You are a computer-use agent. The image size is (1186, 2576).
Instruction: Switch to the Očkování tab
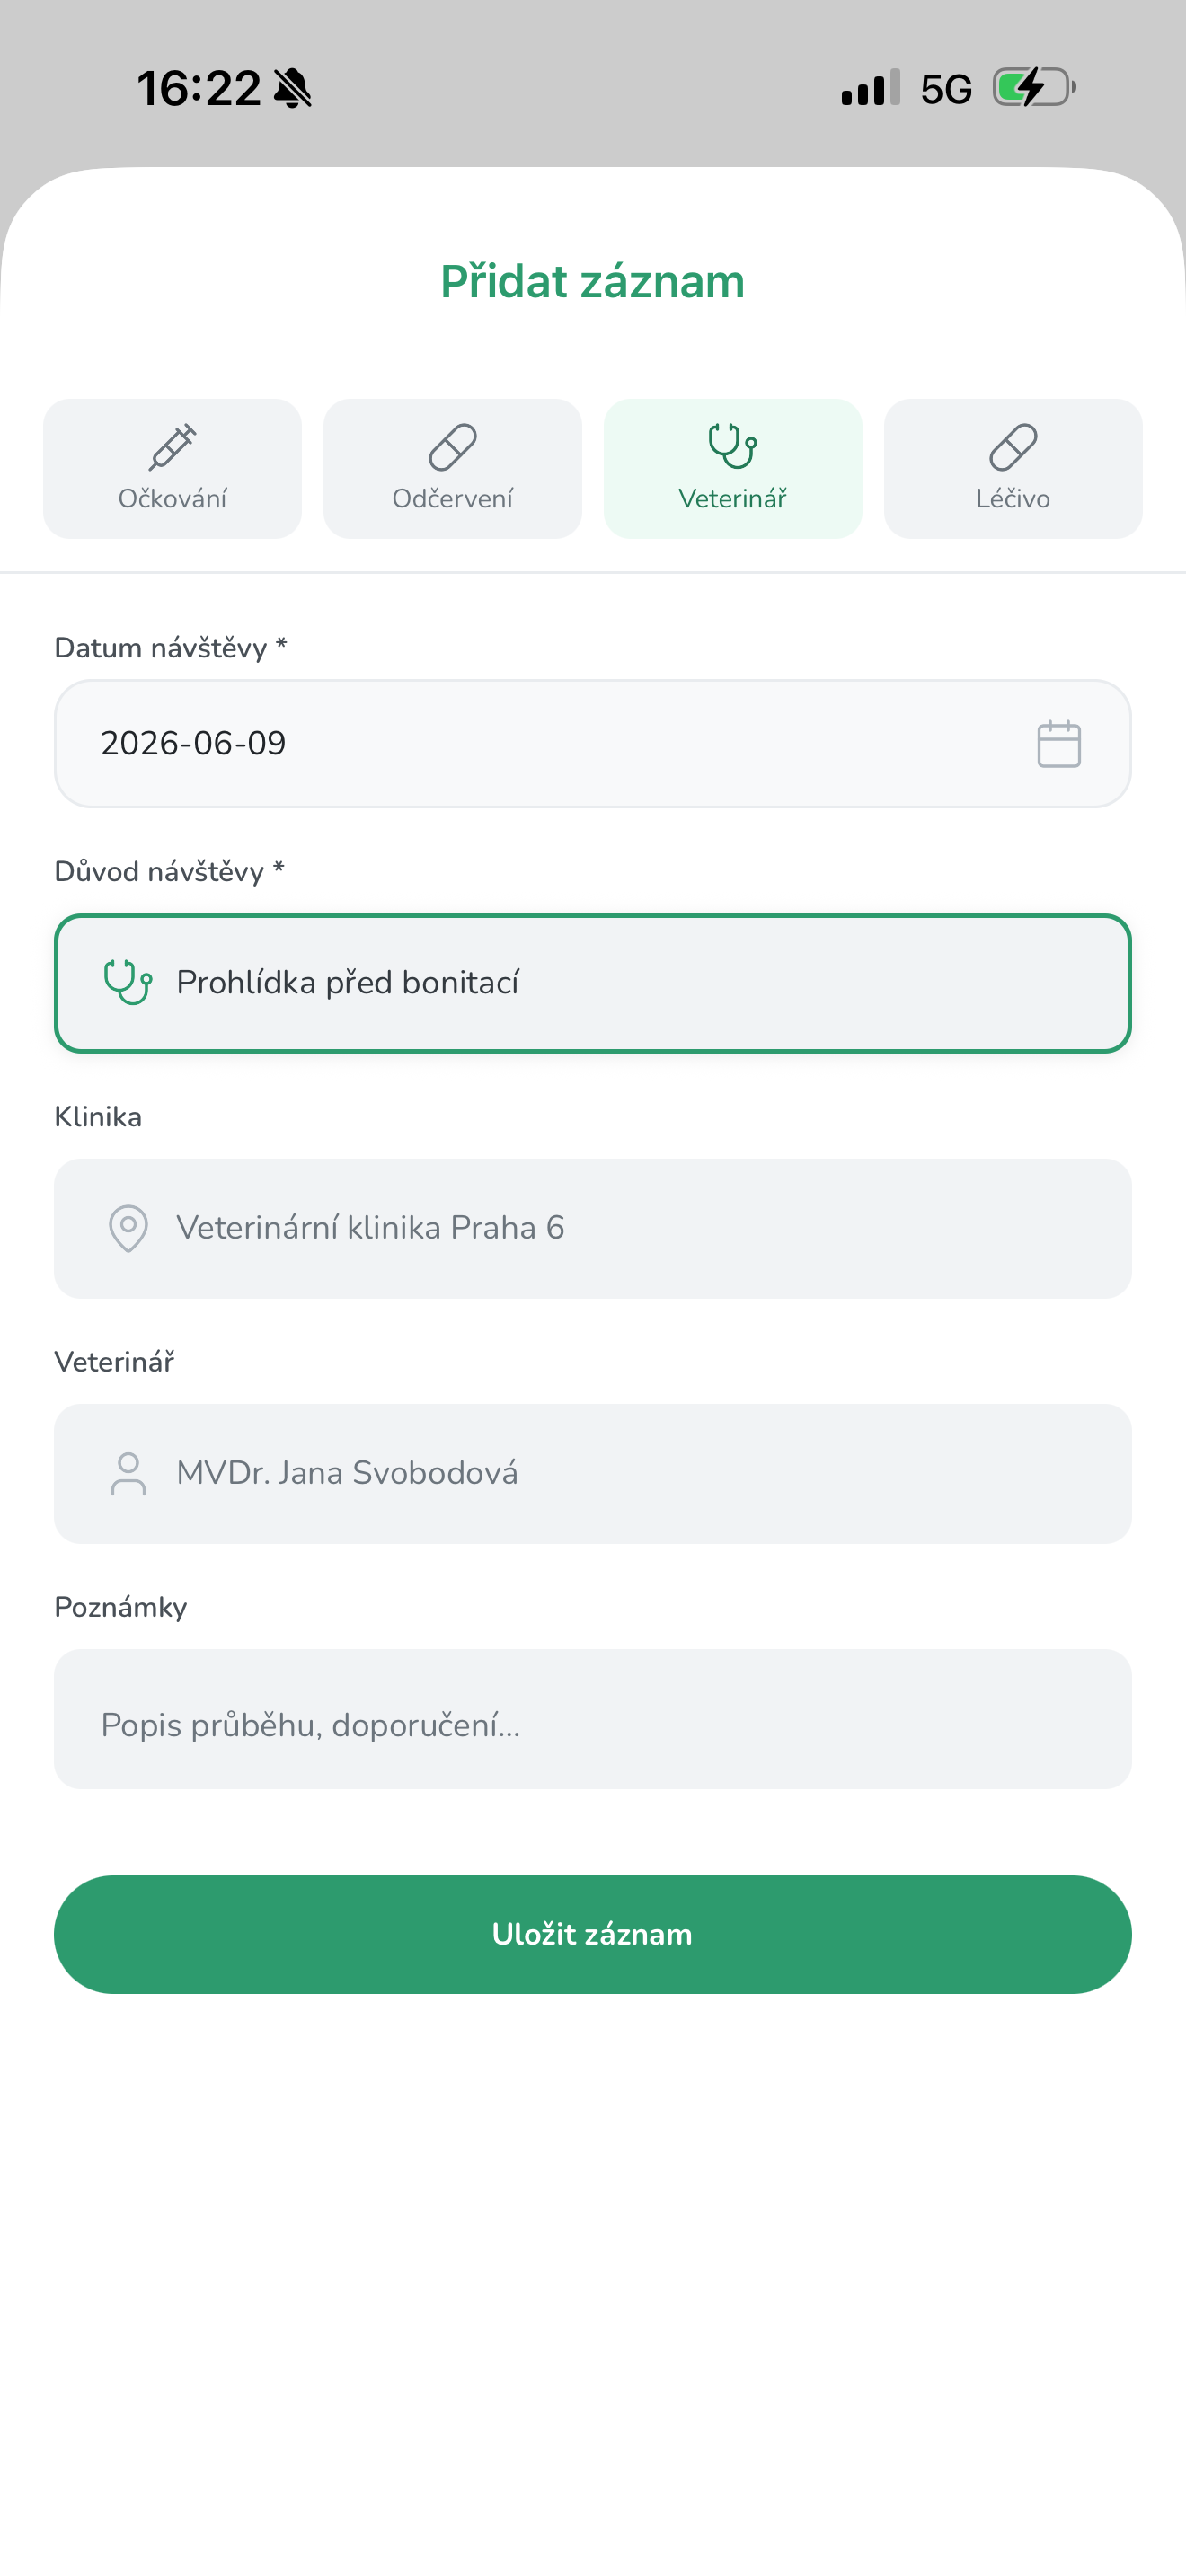[172, 469]
